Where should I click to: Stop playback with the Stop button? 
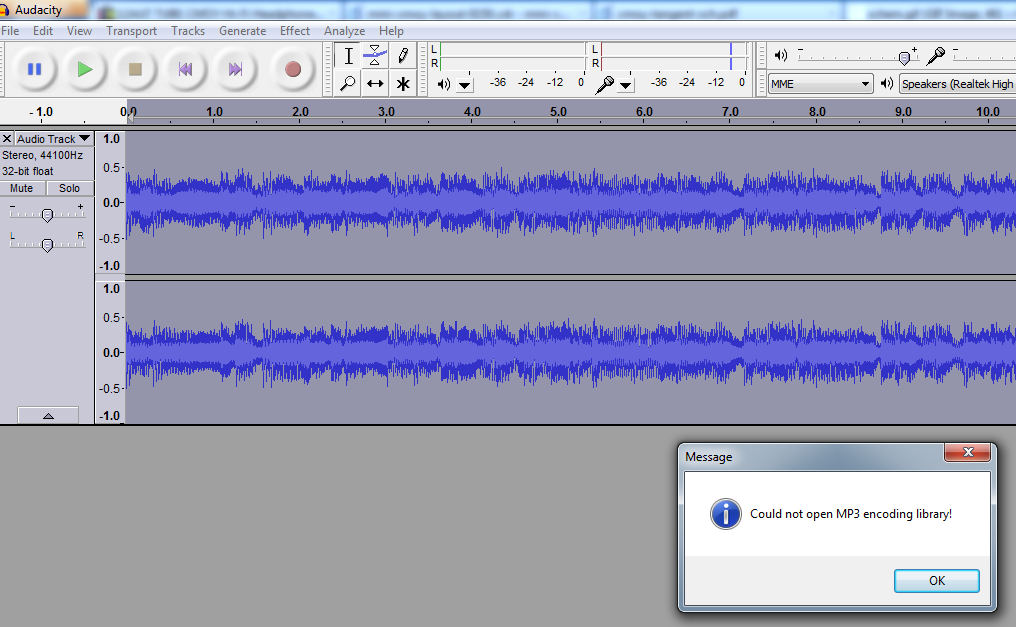(135, 69)
